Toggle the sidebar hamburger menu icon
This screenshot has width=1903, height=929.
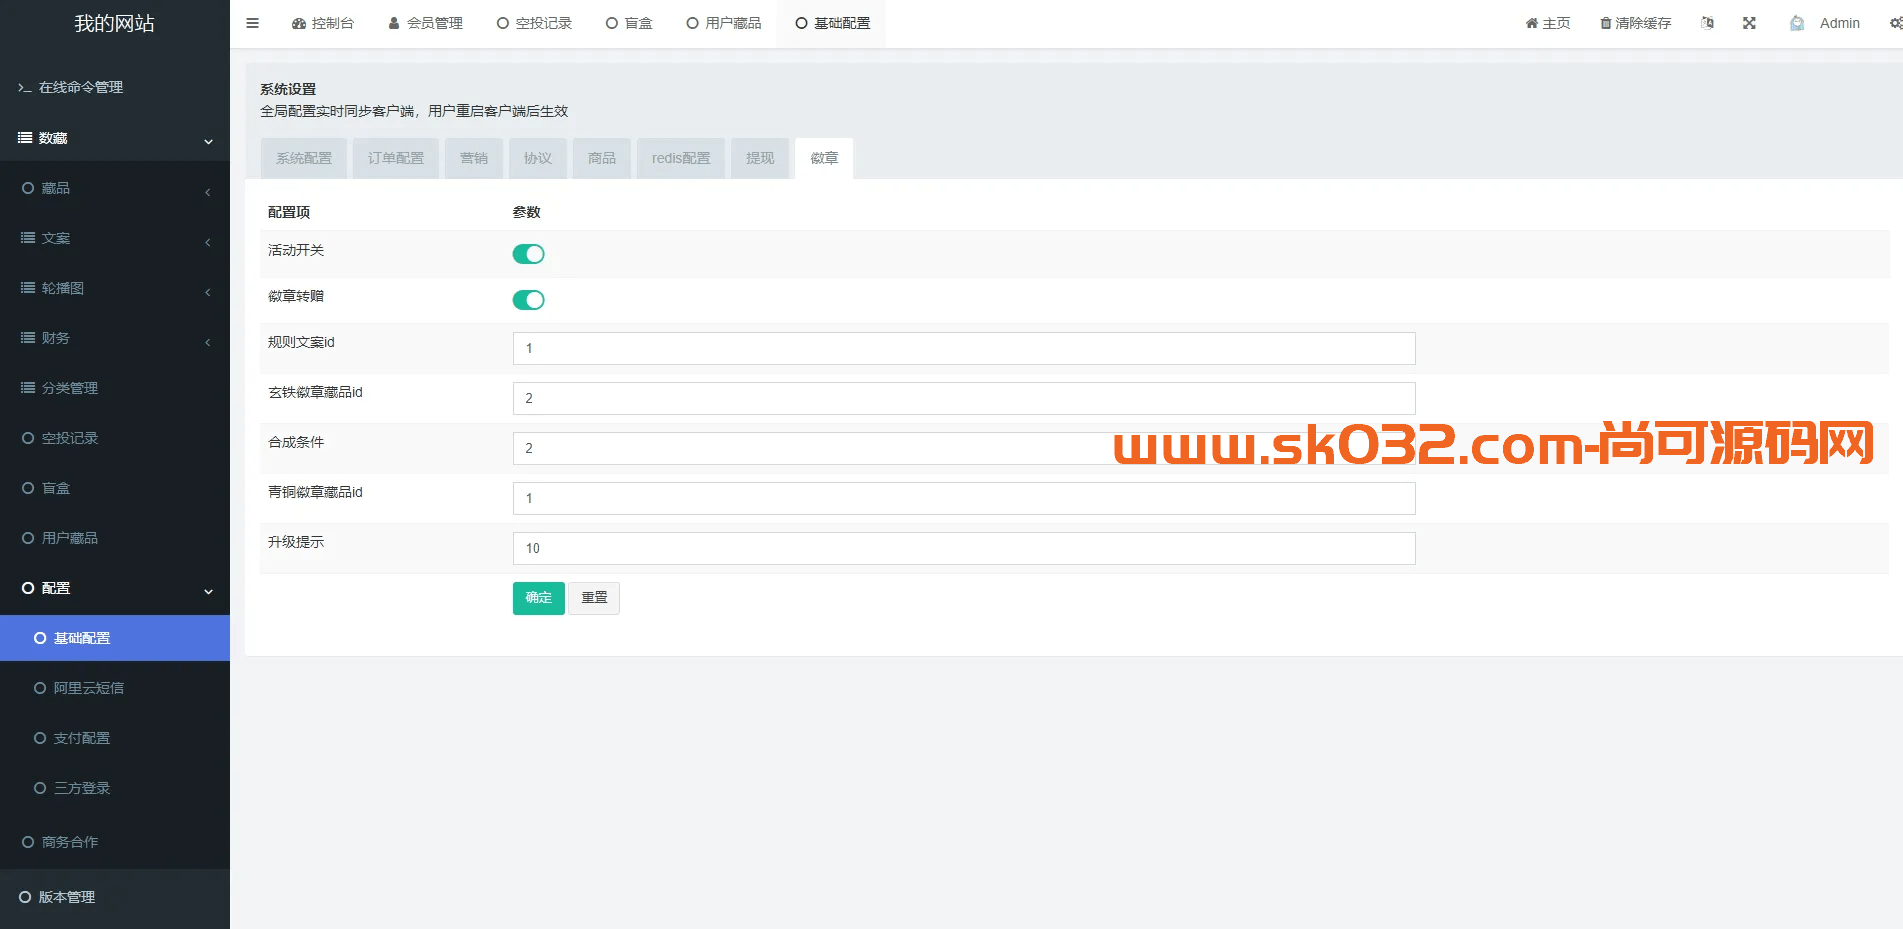[252, 23]
